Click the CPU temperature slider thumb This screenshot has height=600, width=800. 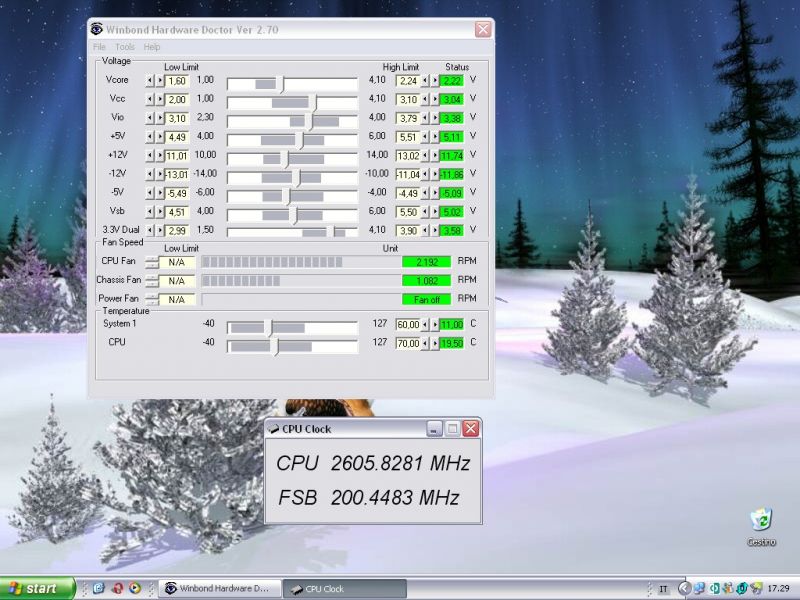coord(276,346)
